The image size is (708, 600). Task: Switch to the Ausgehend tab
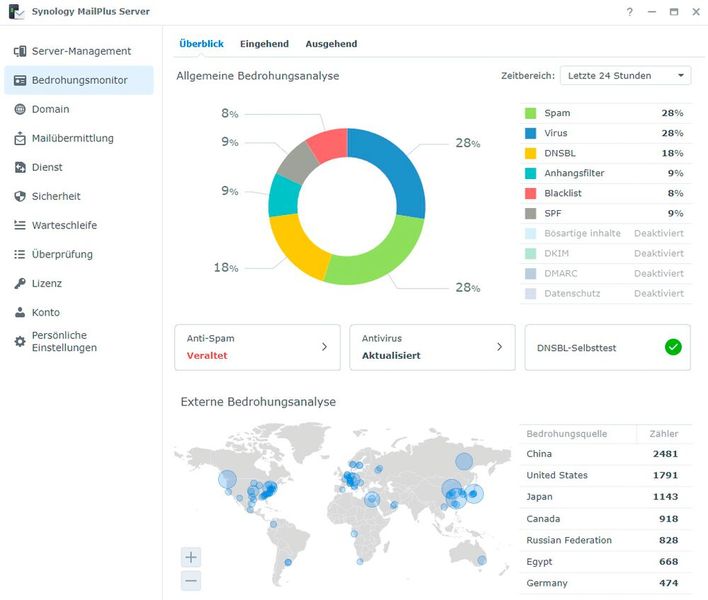pyautogui.click(x=331, y=44)
